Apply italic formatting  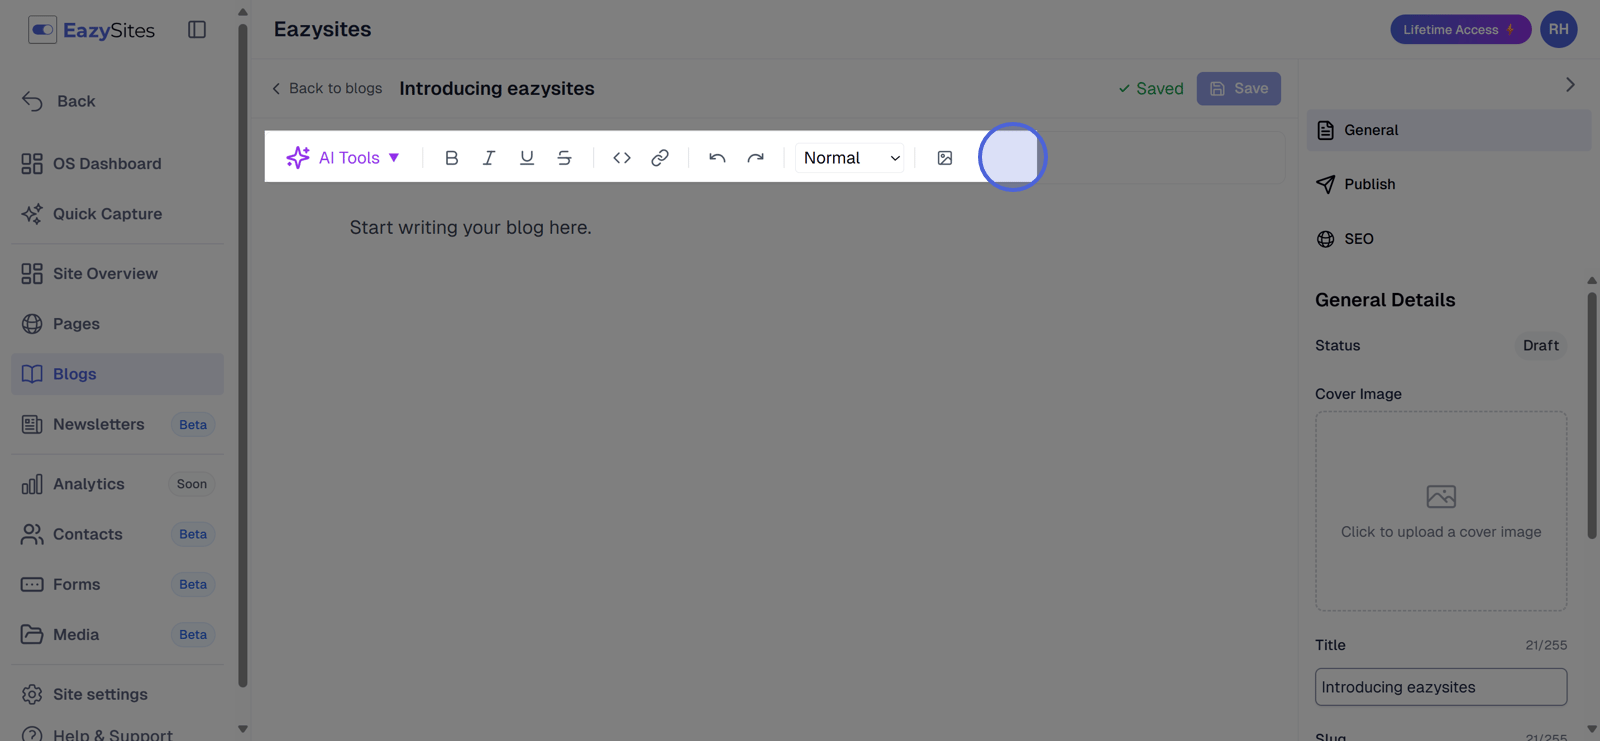[489, 157]
